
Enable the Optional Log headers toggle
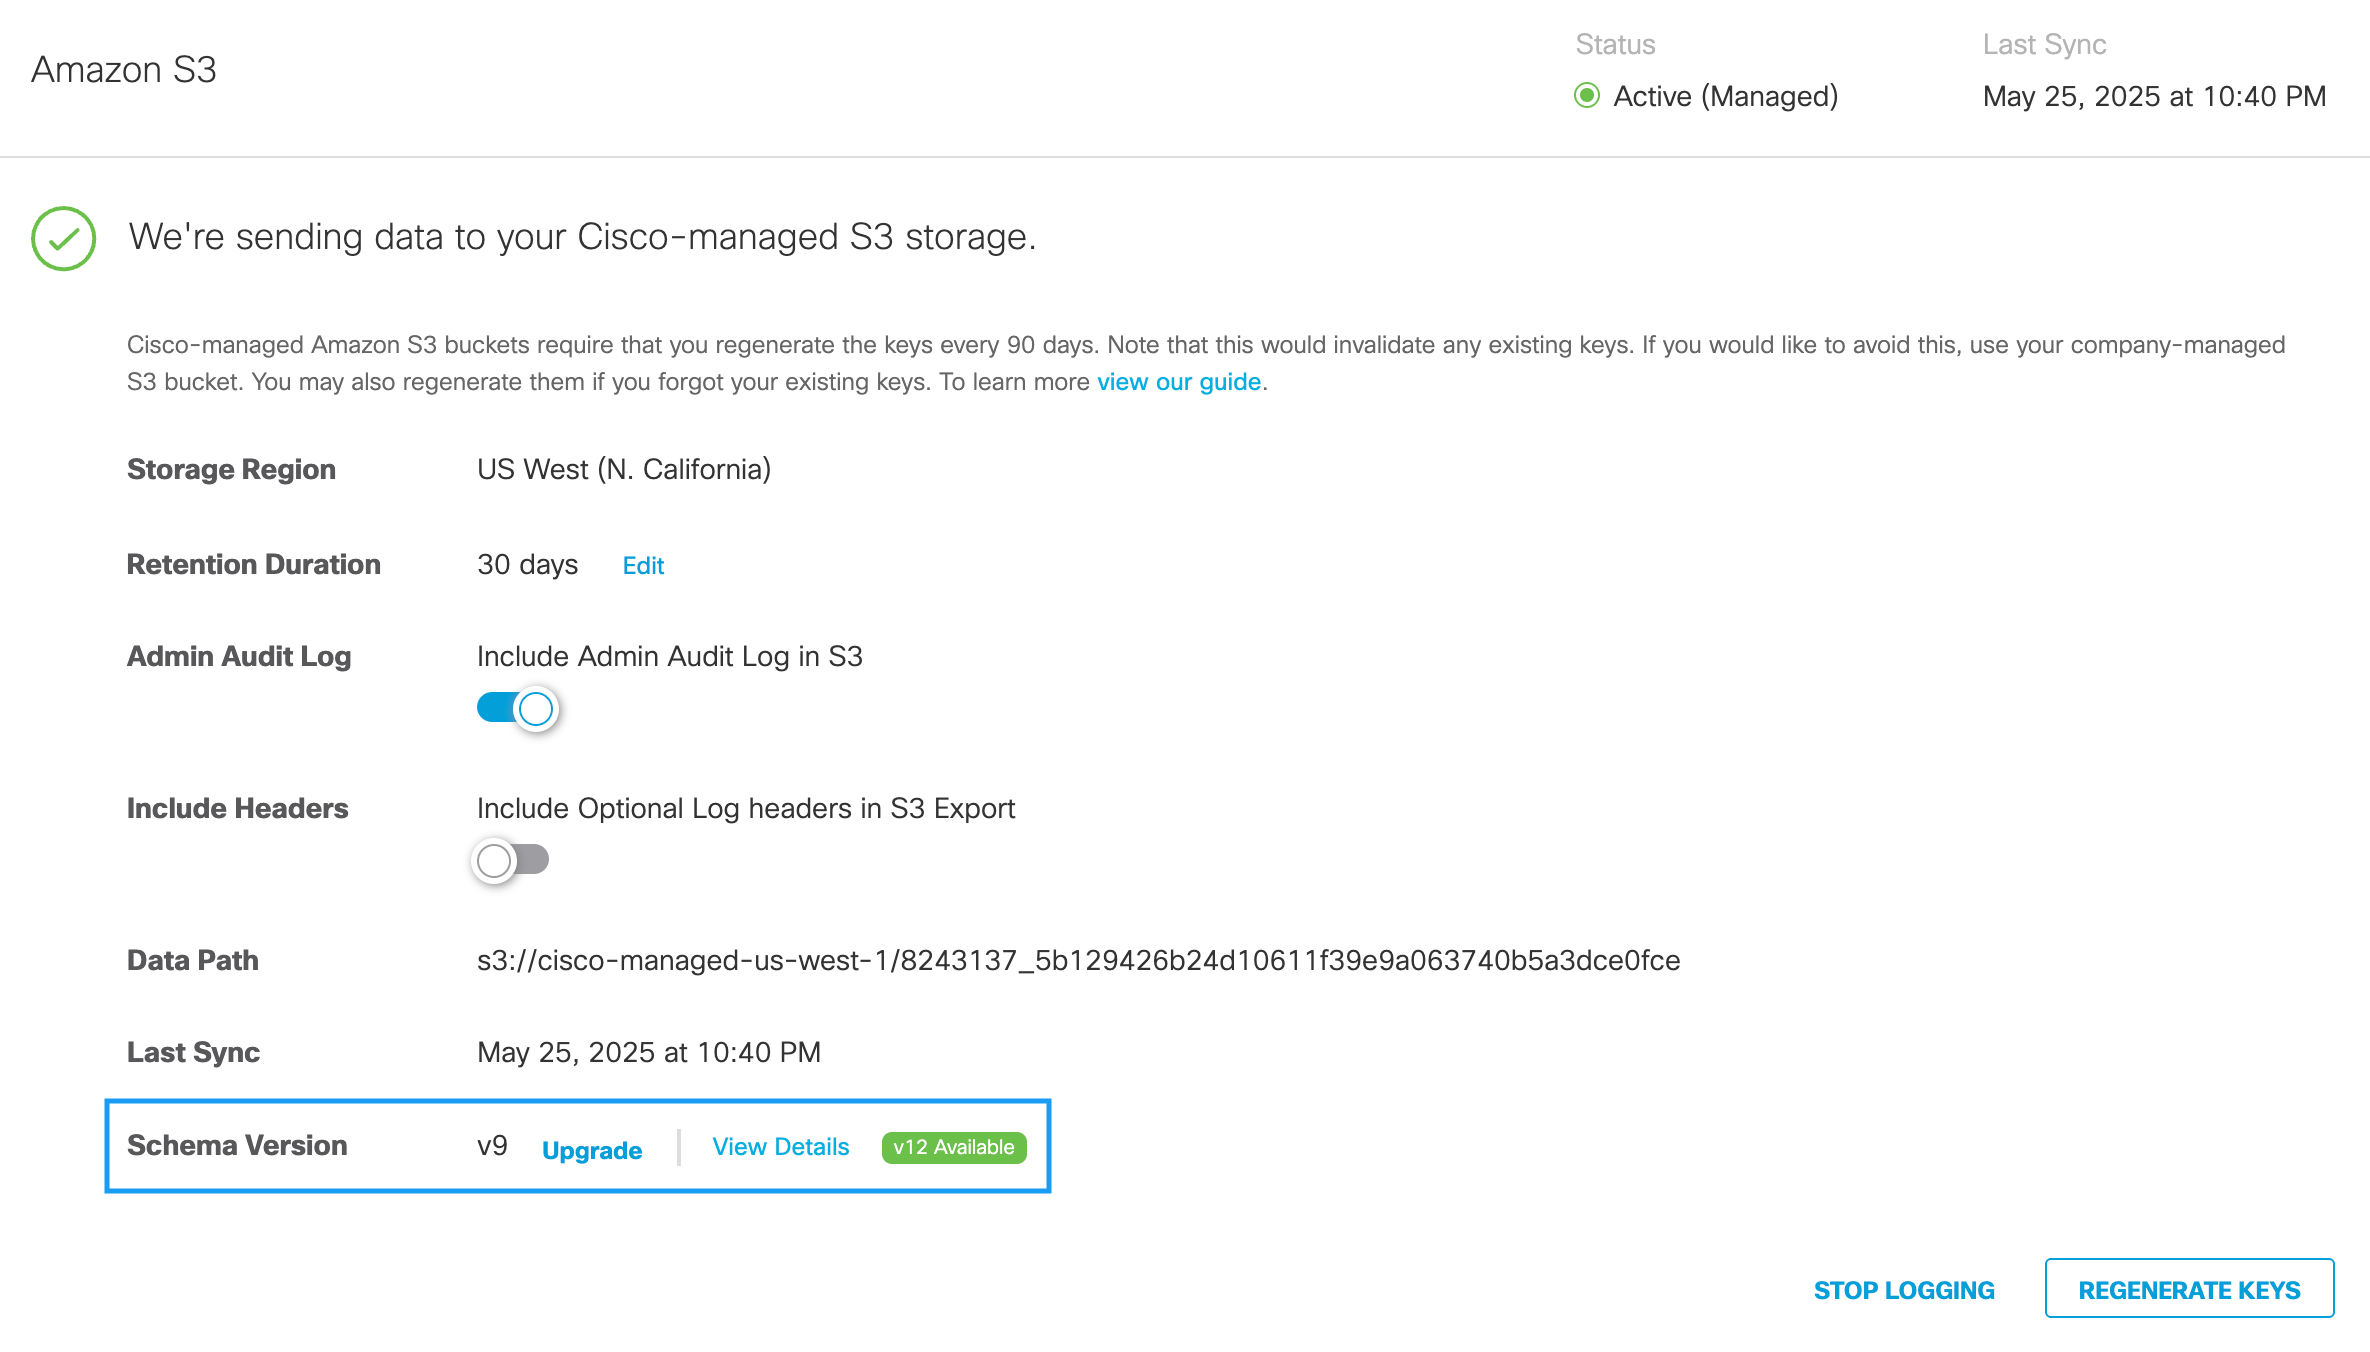coord(511,860)
